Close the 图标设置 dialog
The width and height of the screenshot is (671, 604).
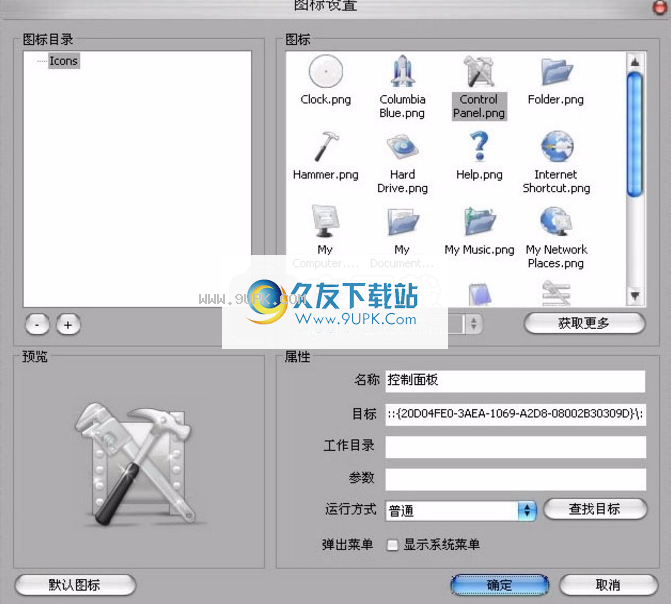660,8
